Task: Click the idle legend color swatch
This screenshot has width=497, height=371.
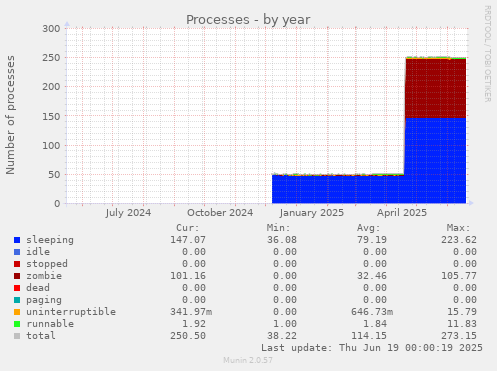Action: tap(17, 252)
